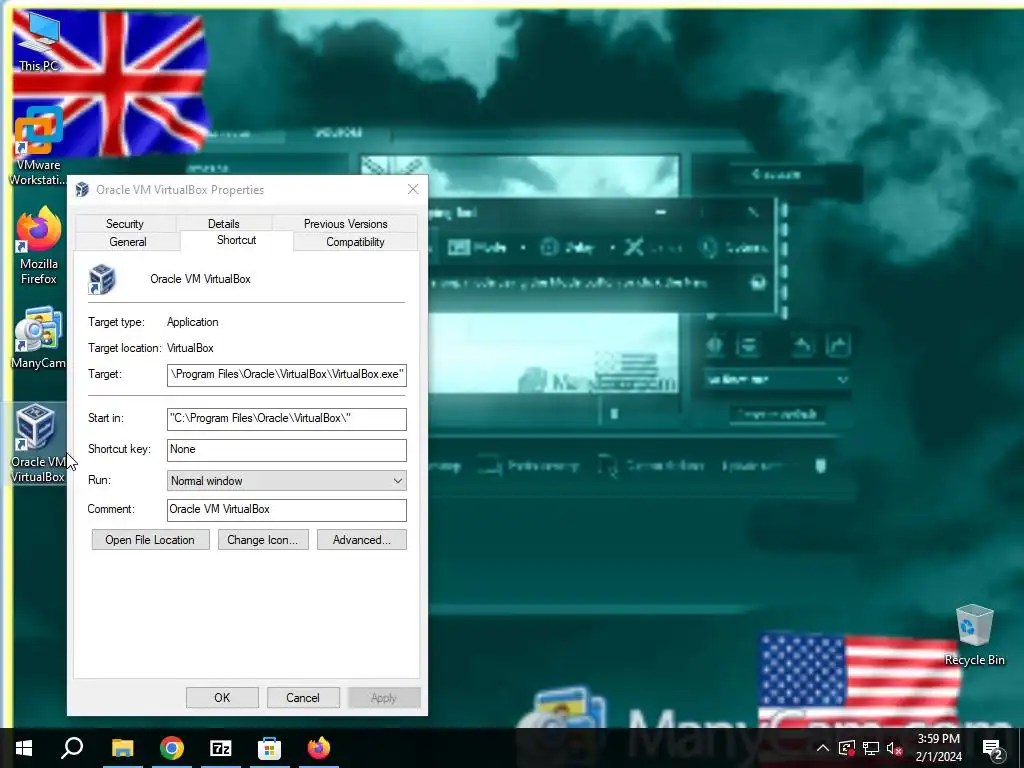Click the security shield tray icon
The height and width of the screenshot is (768, 1024).
click(x=846, y=748)
